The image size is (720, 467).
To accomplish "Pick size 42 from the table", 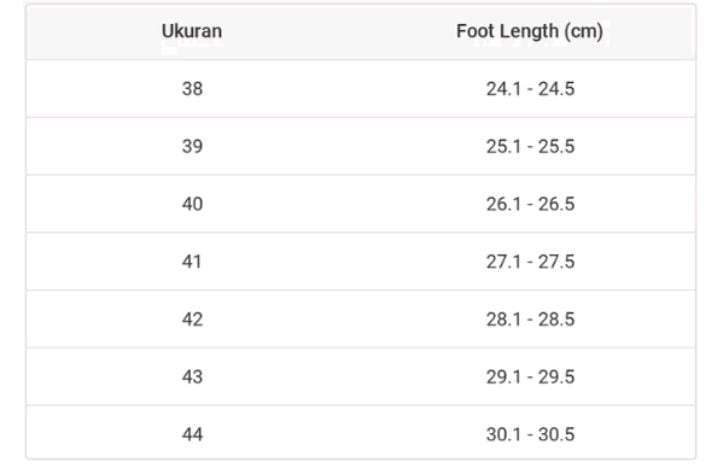I will coord(192,319).
